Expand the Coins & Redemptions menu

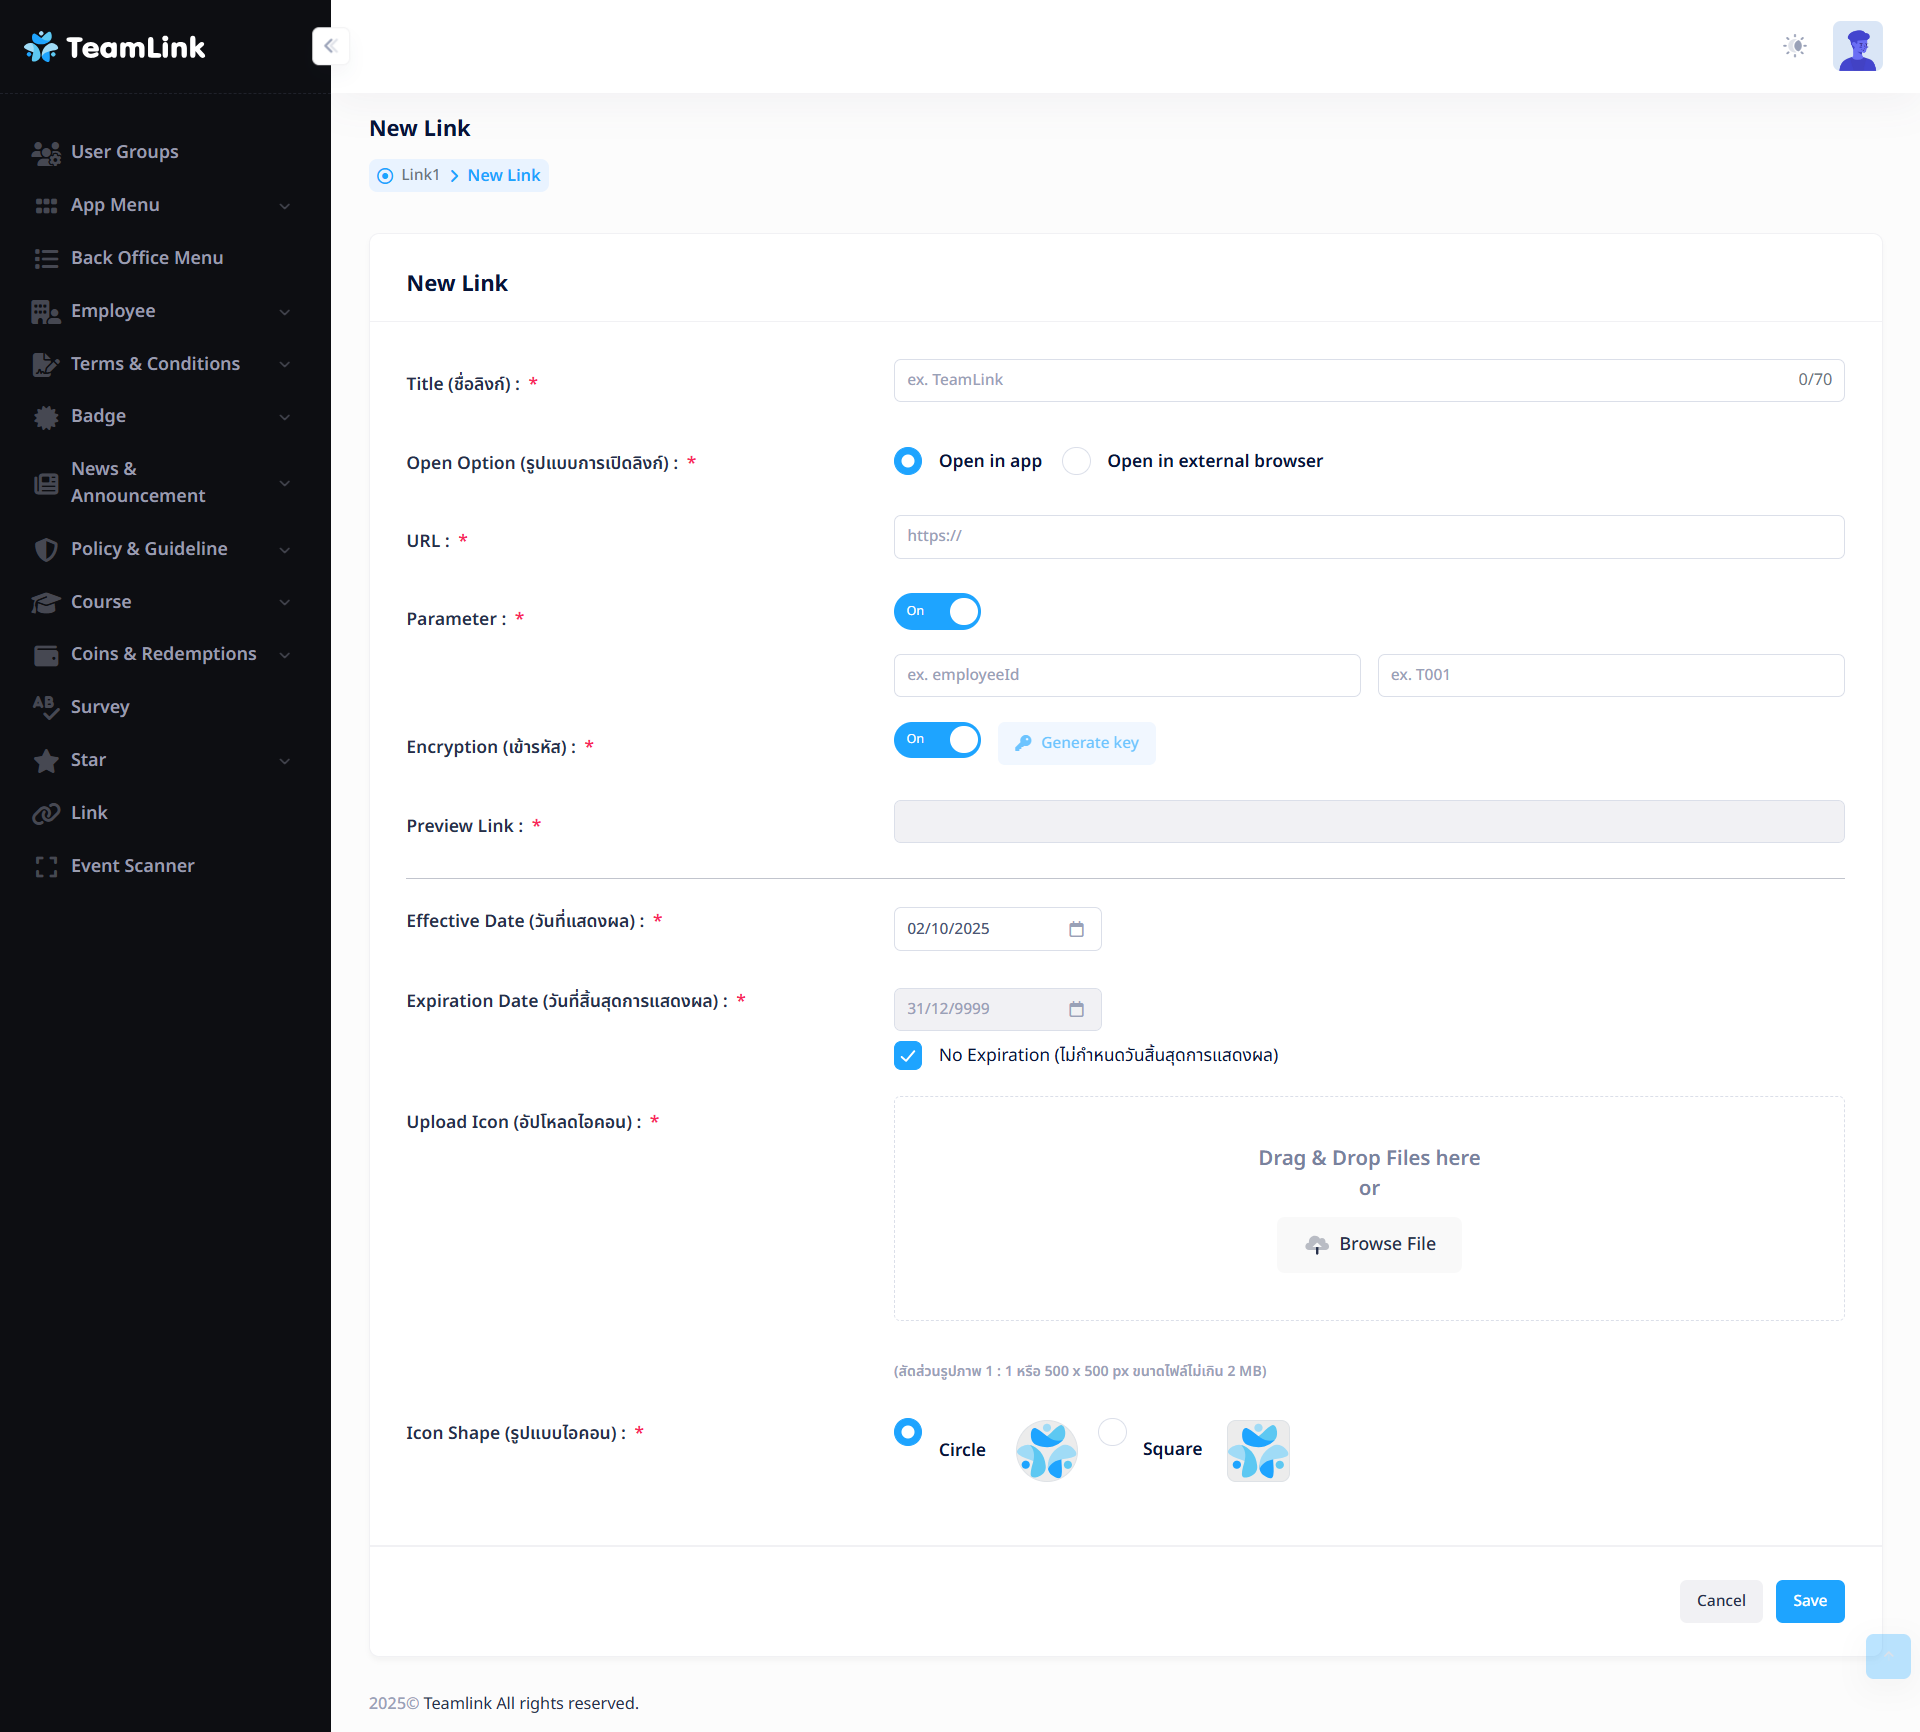[x=165, y=654]
